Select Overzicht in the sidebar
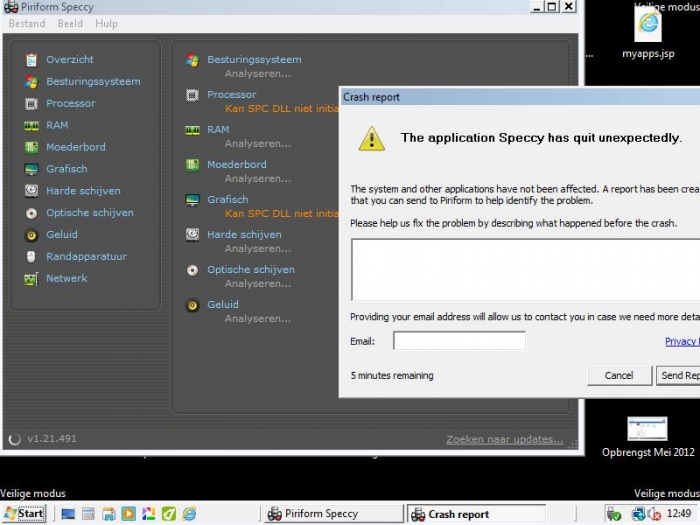 click(70, 59)
